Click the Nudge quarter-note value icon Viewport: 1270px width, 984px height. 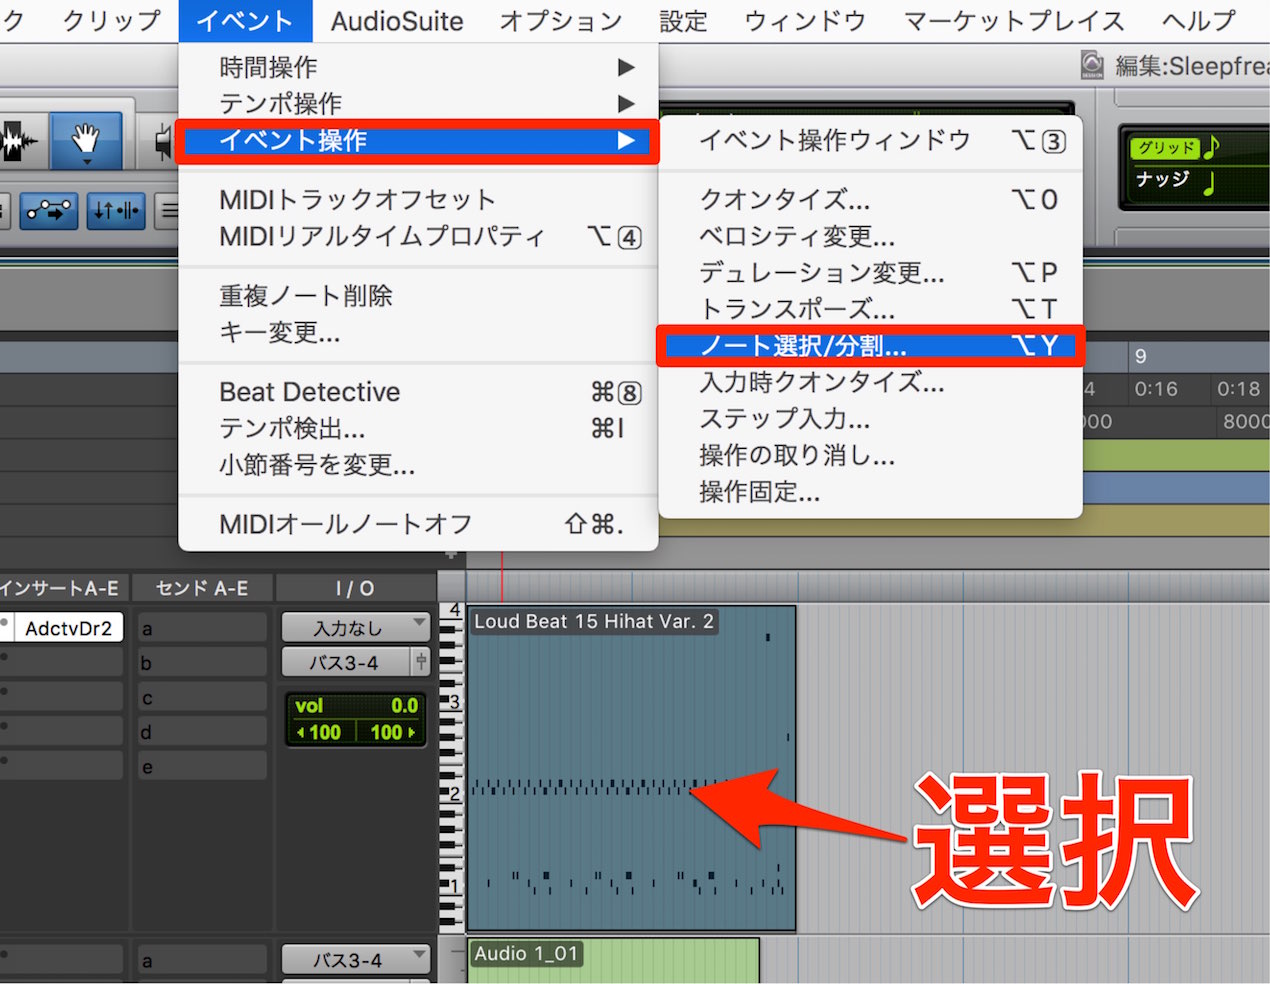(x=1210, y=183)
